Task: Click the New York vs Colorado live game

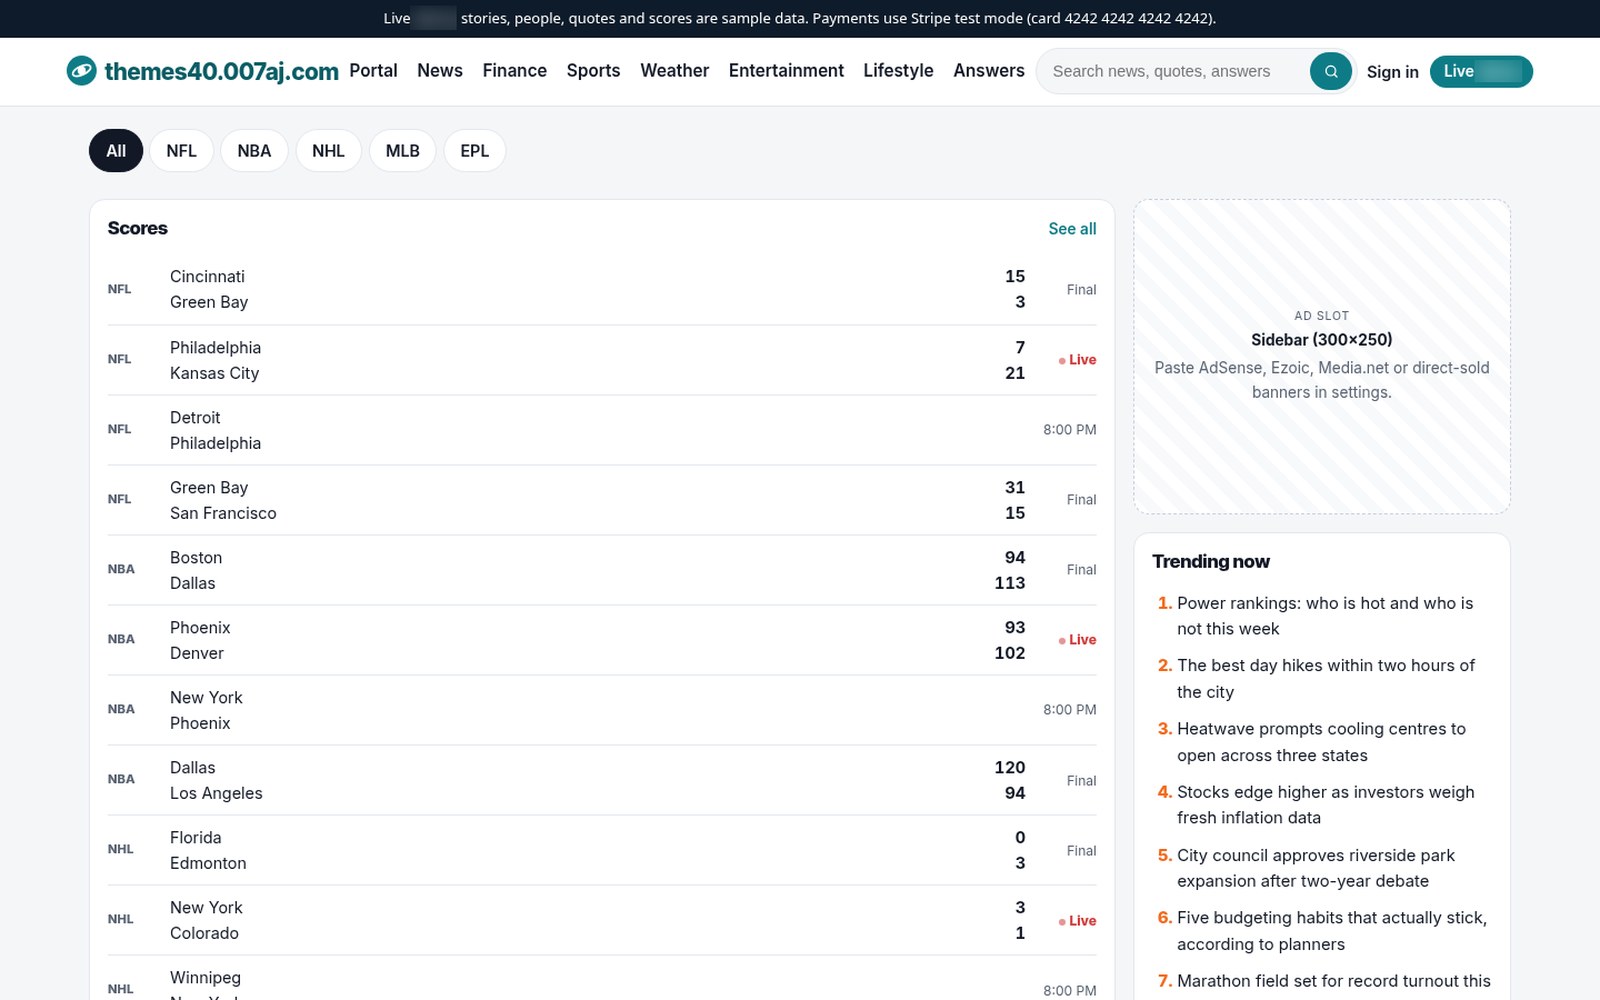Action: click(602, 920)
